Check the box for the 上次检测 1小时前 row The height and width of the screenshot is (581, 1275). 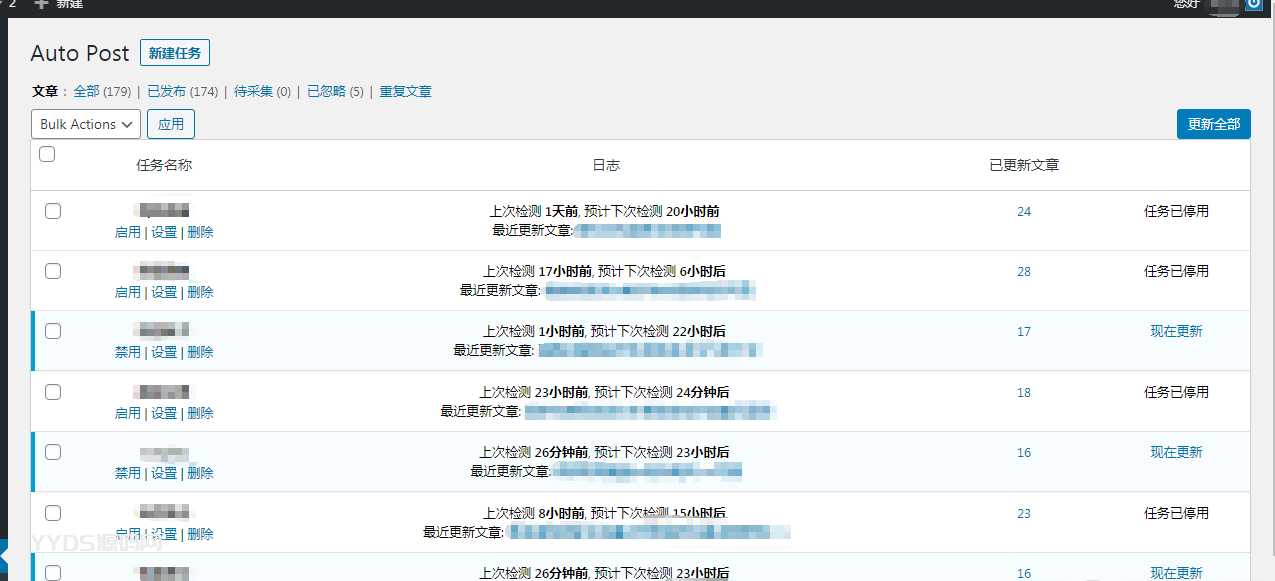[53, 331]
